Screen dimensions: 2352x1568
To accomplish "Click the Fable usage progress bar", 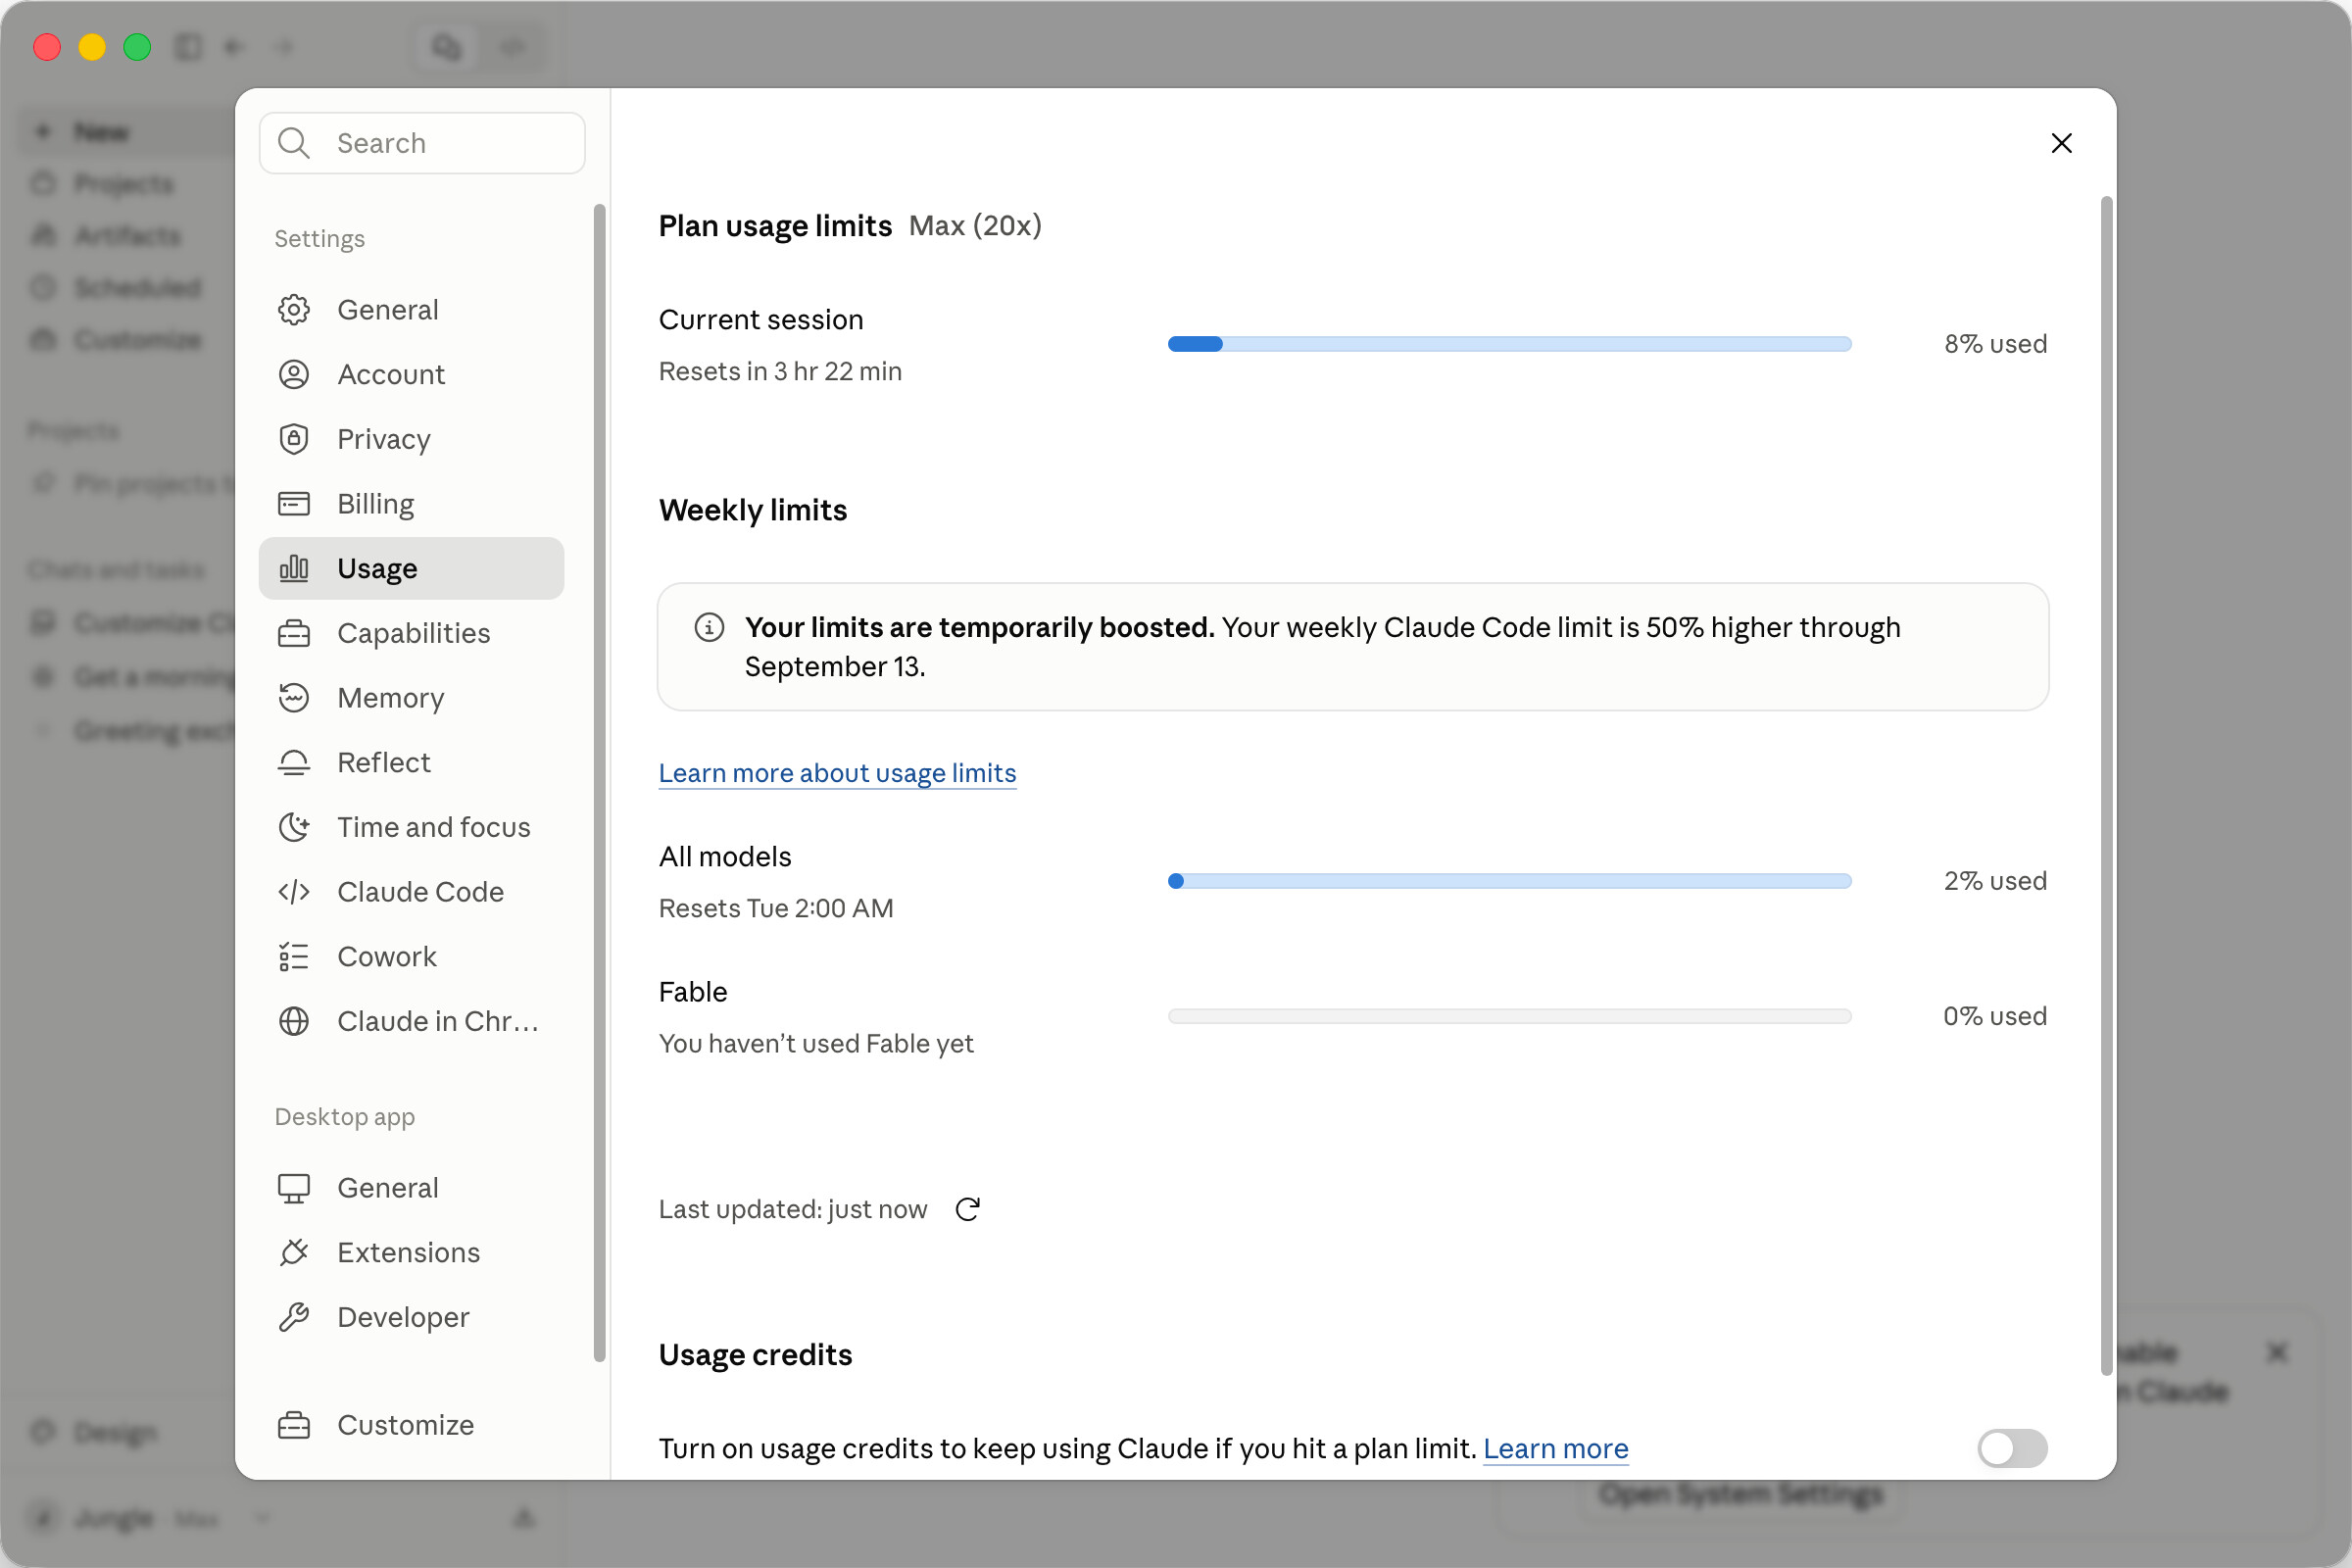I will 1509,1016.
